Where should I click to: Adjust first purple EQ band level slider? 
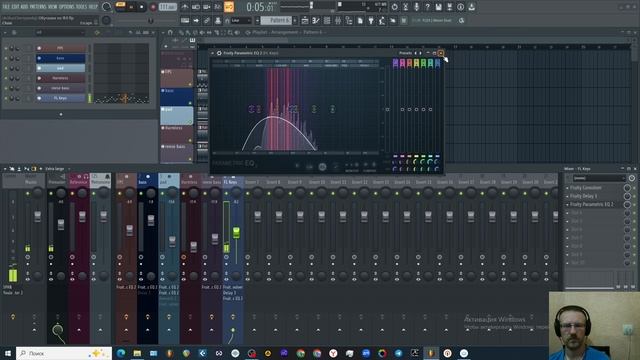pos(395,109)
